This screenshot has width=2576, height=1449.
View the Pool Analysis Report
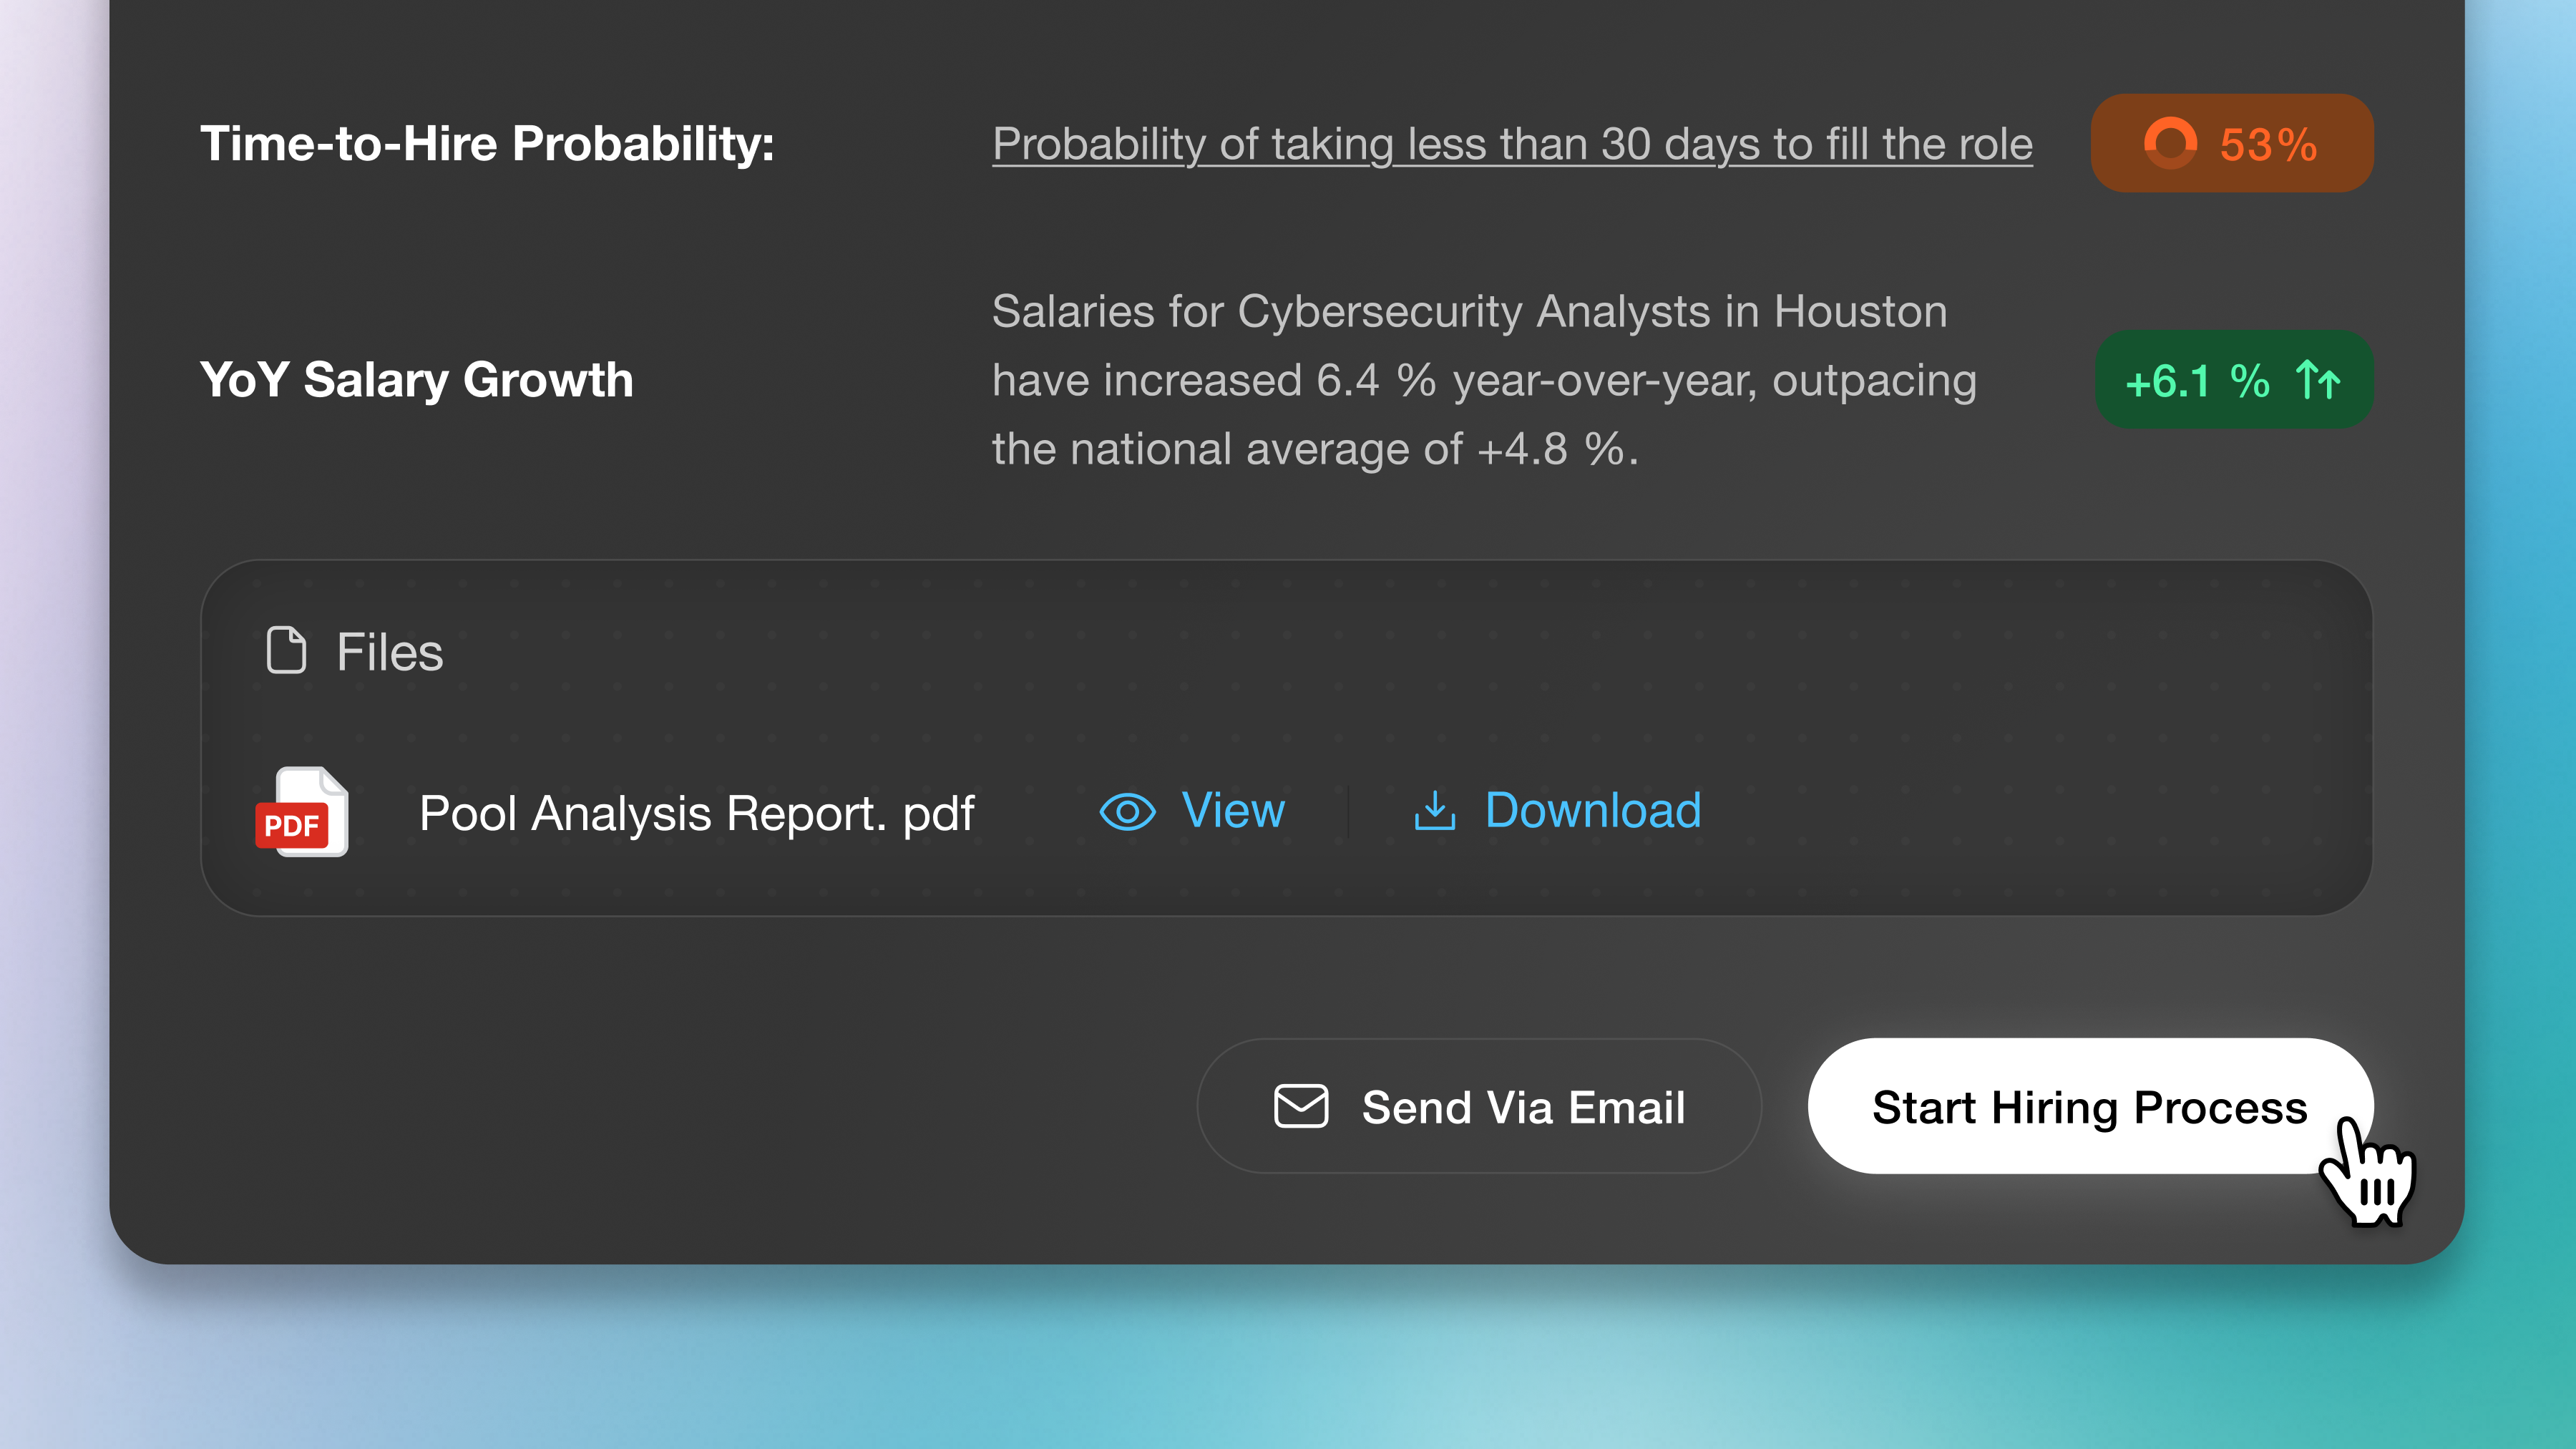coord(1232,812)
